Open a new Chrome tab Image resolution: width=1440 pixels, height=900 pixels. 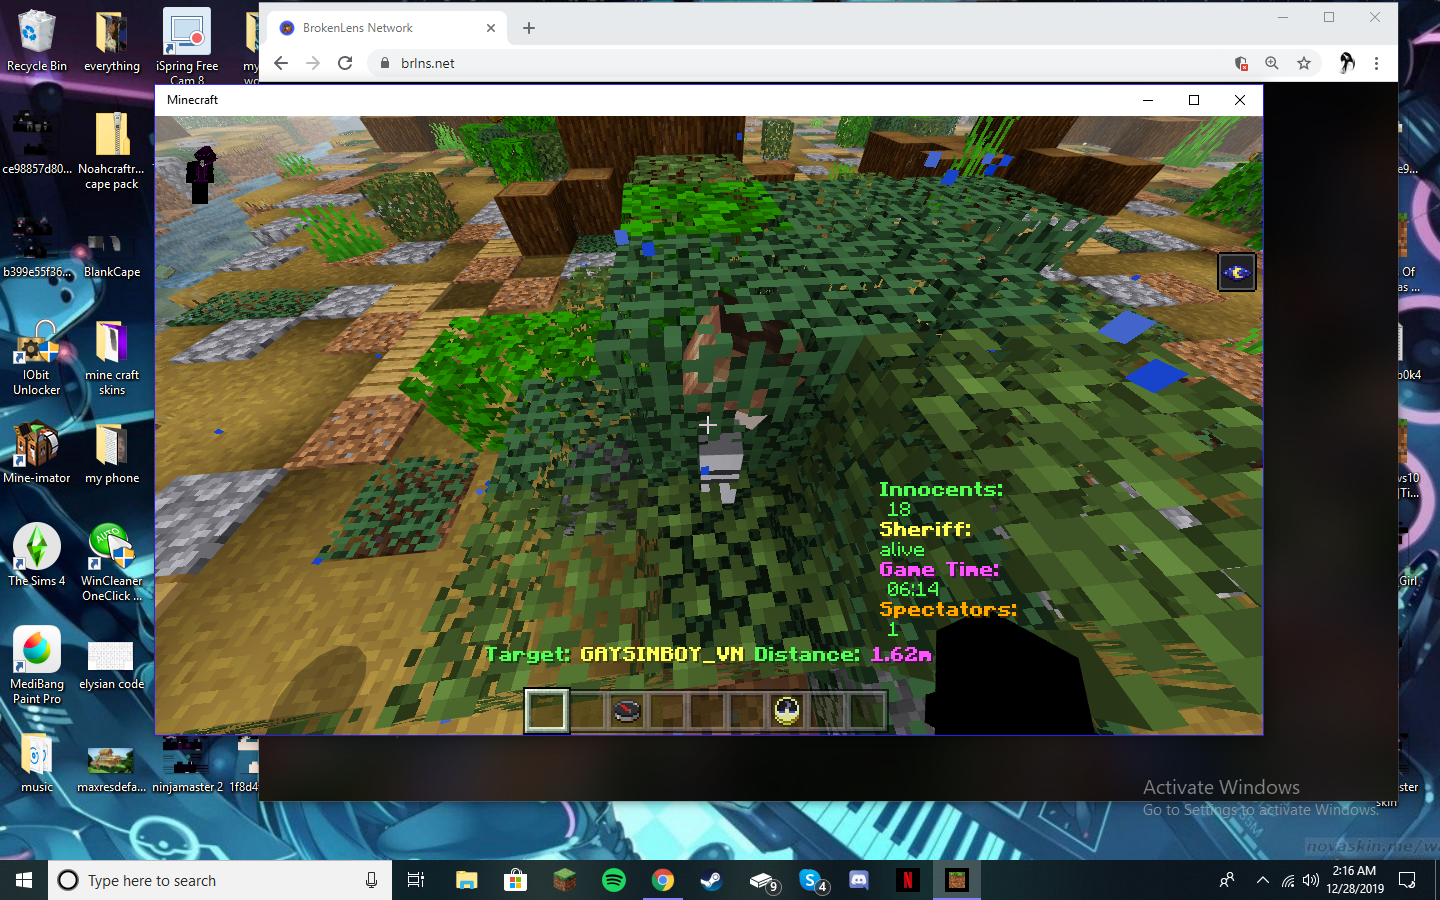[x=529, y=28]
